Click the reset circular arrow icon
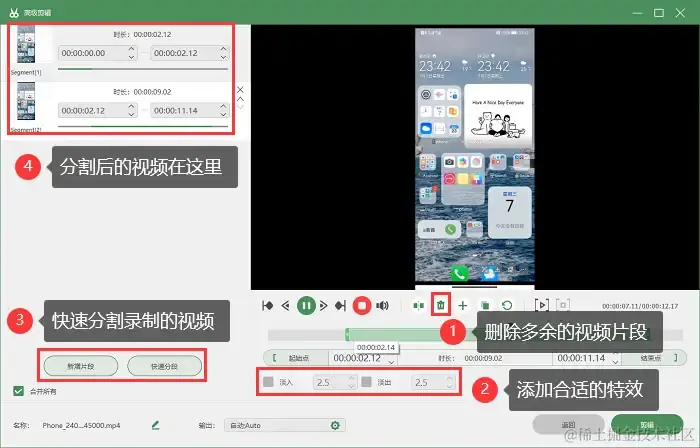 [507, 306]
